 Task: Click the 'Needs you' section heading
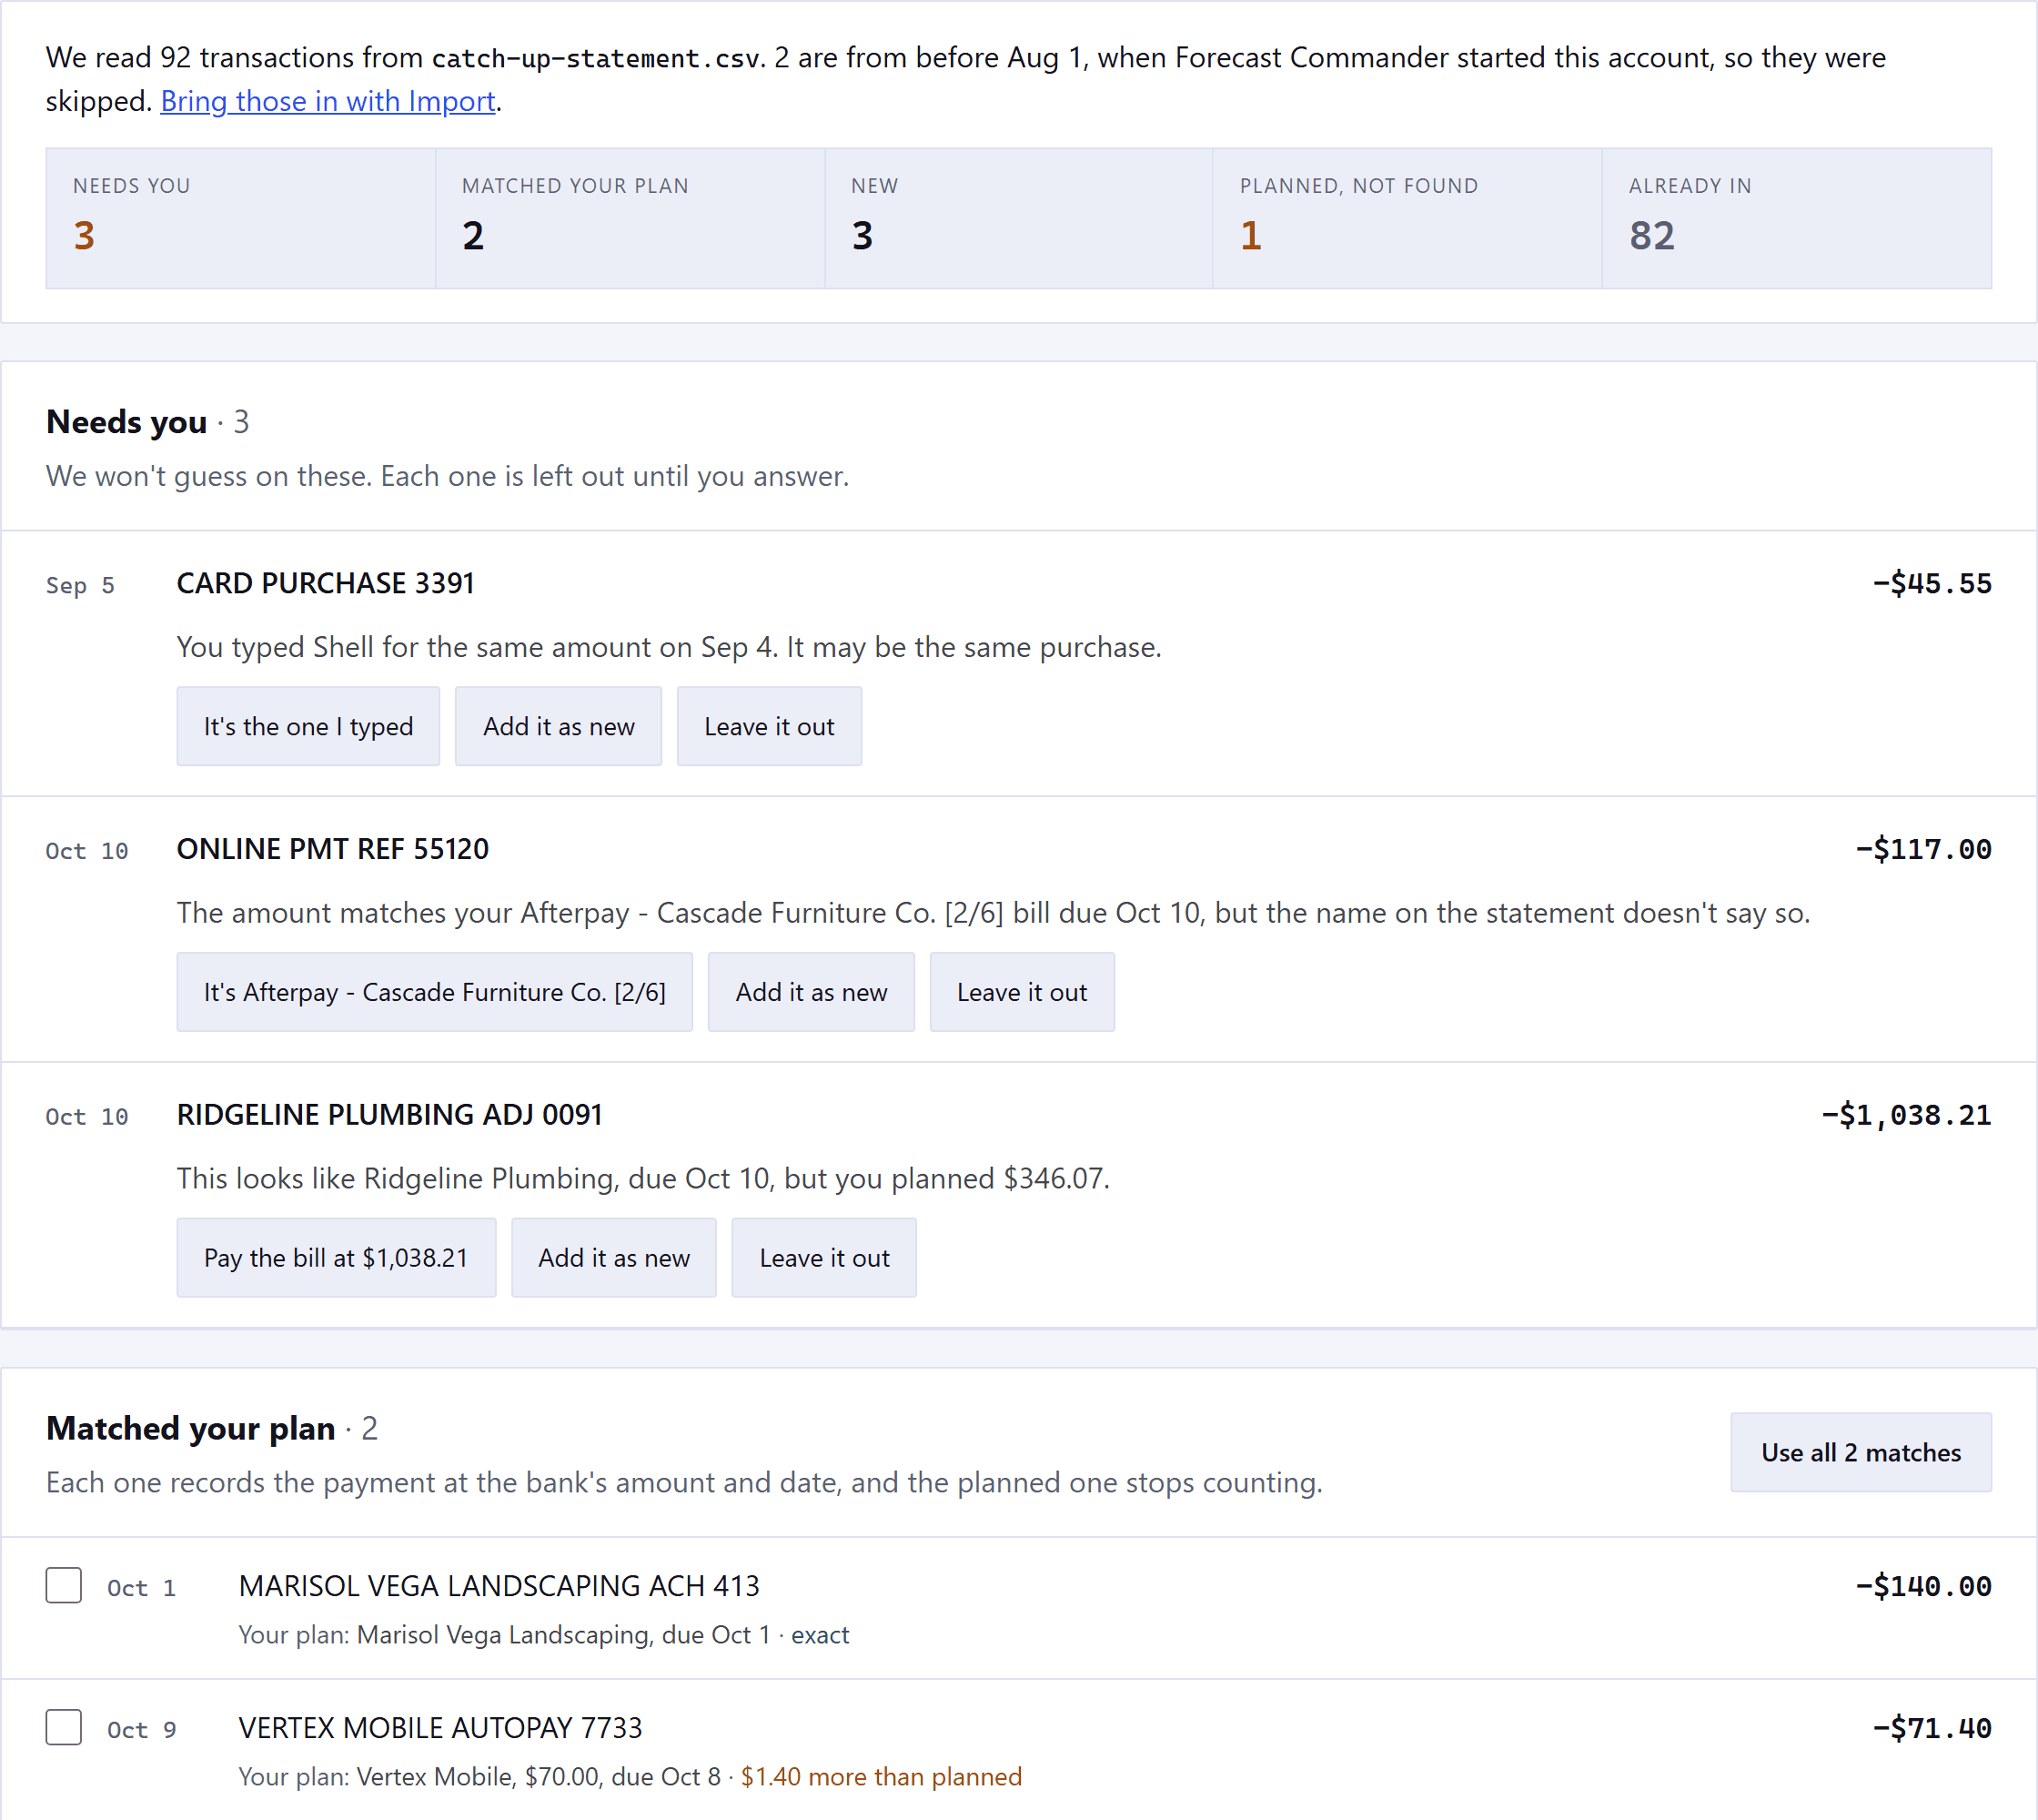127,422
